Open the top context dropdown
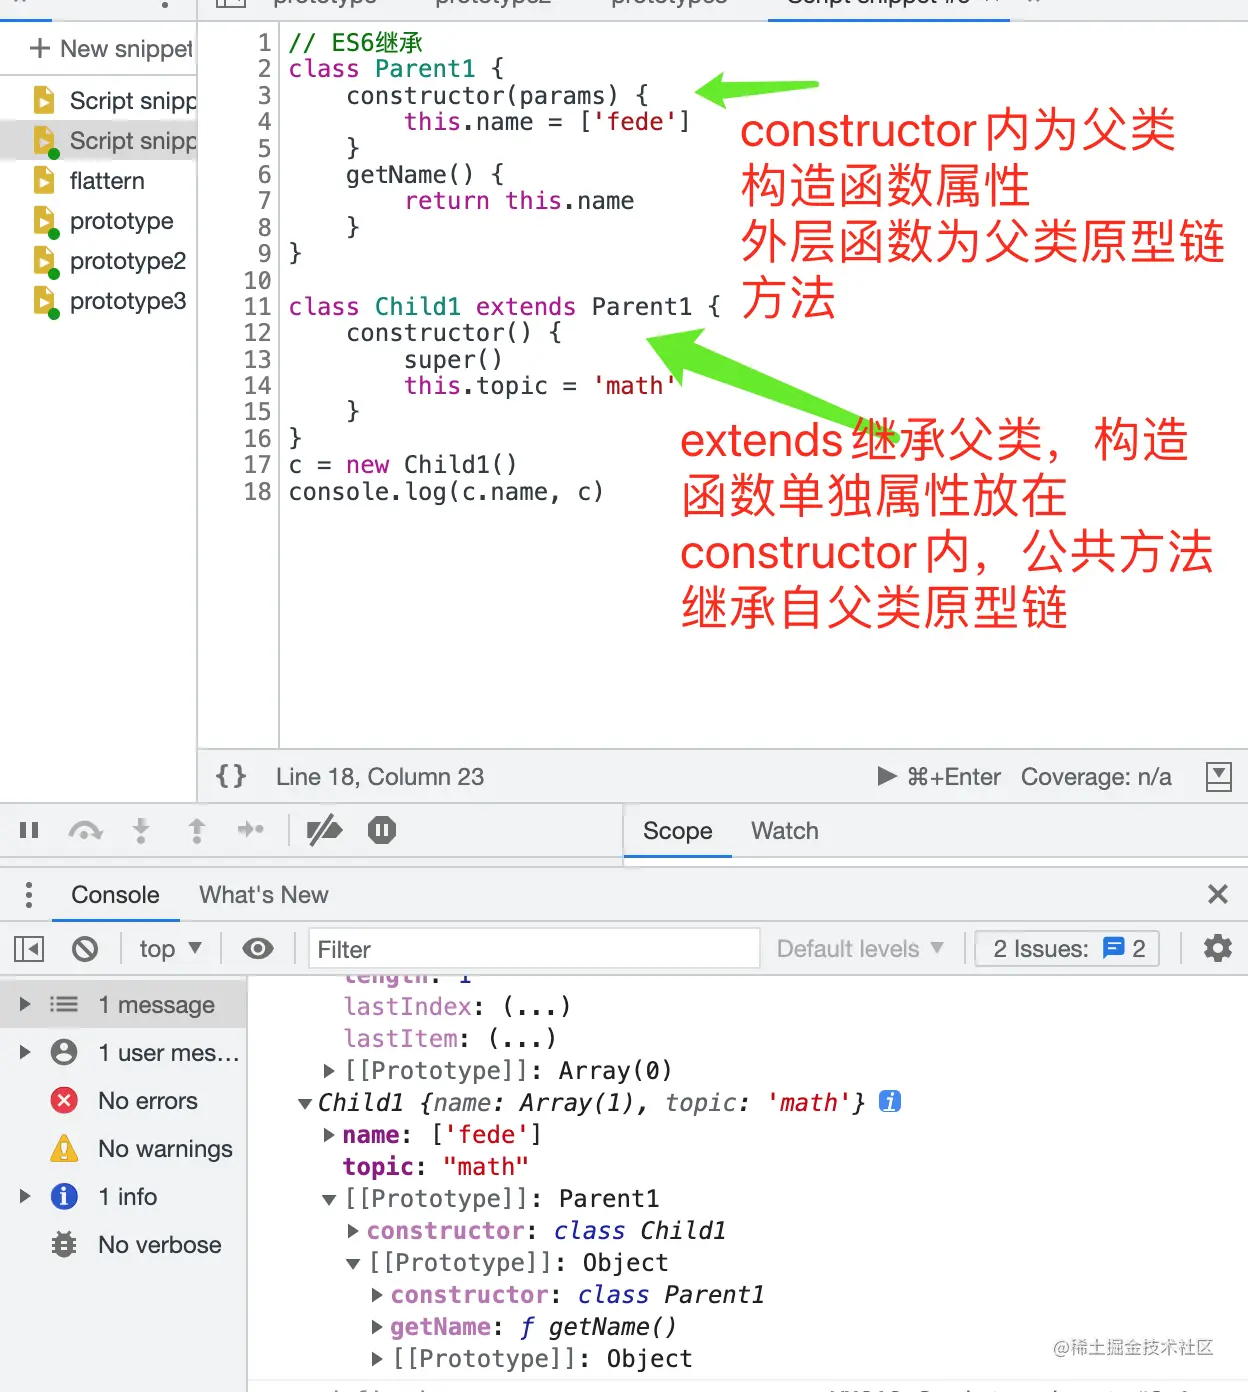Viewport: 1248px width, 1392px height. click(x=171, y=949)
